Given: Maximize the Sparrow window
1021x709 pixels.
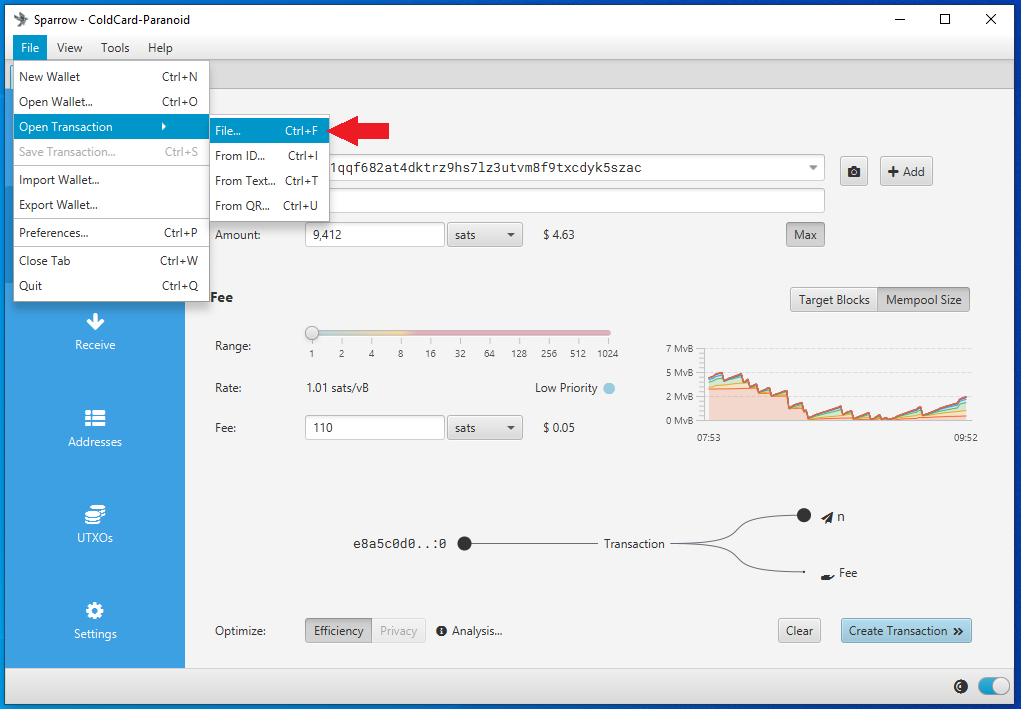Looking at the screenshot, I should point(945,20).
